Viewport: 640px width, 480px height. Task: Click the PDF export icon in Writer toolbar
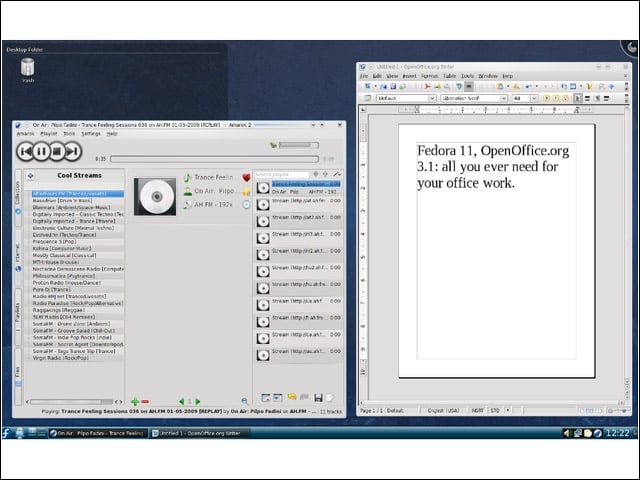(x=427, y=86)
